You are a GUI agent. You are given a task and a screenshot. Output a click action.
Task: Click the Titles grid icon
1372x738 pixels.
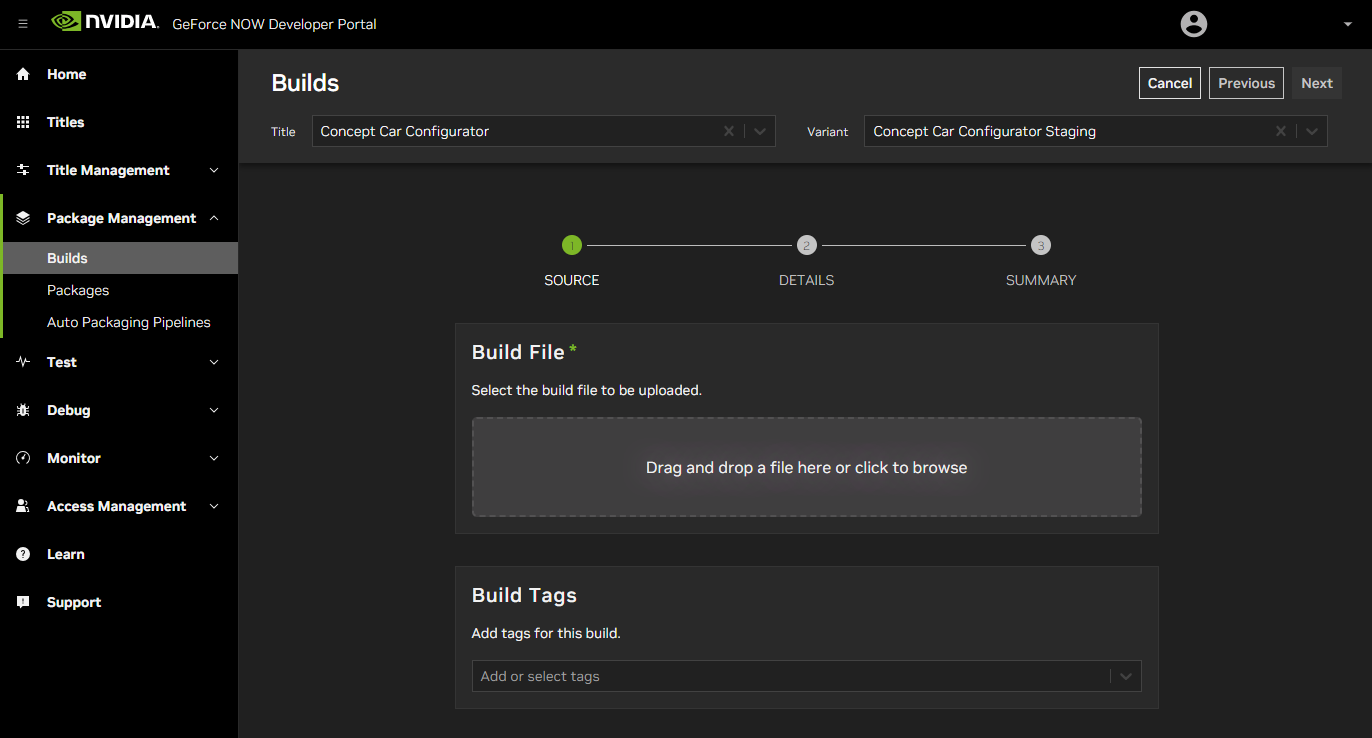[x=23, y=122]
